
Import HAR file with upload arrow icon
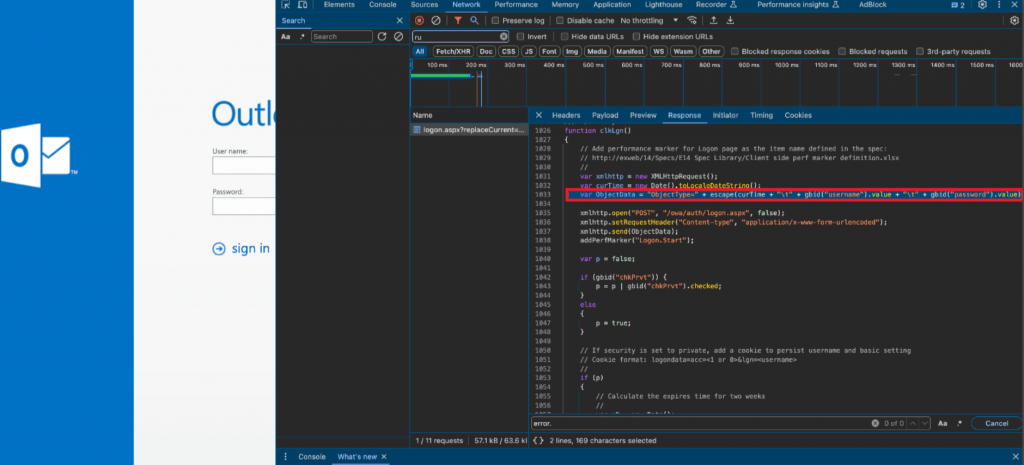pos(714,21)
